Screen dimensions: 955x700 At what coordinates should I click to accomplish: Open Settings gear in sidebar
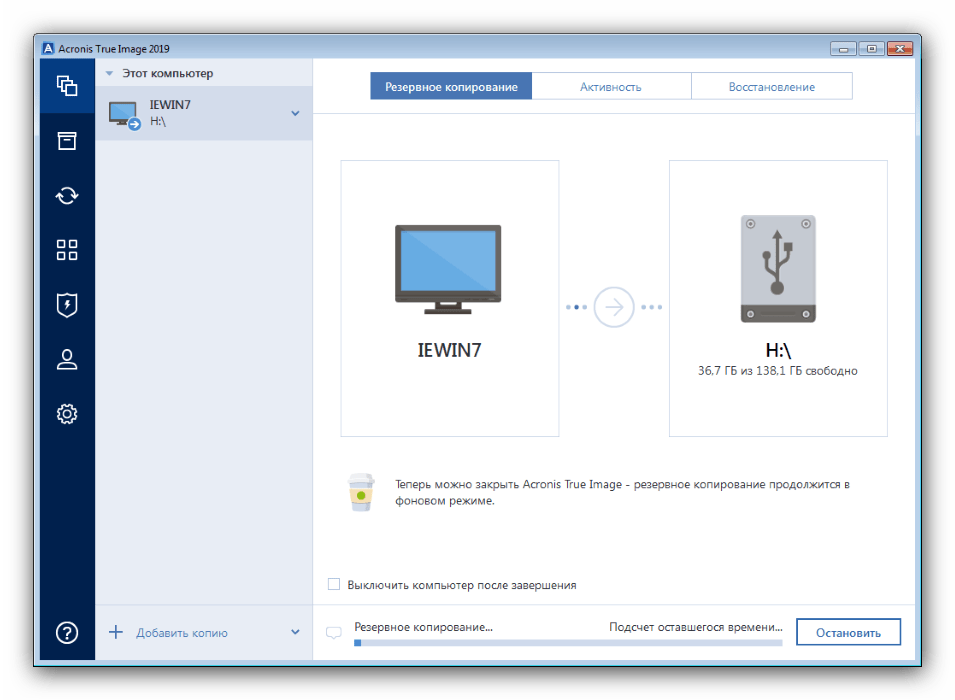67,413
